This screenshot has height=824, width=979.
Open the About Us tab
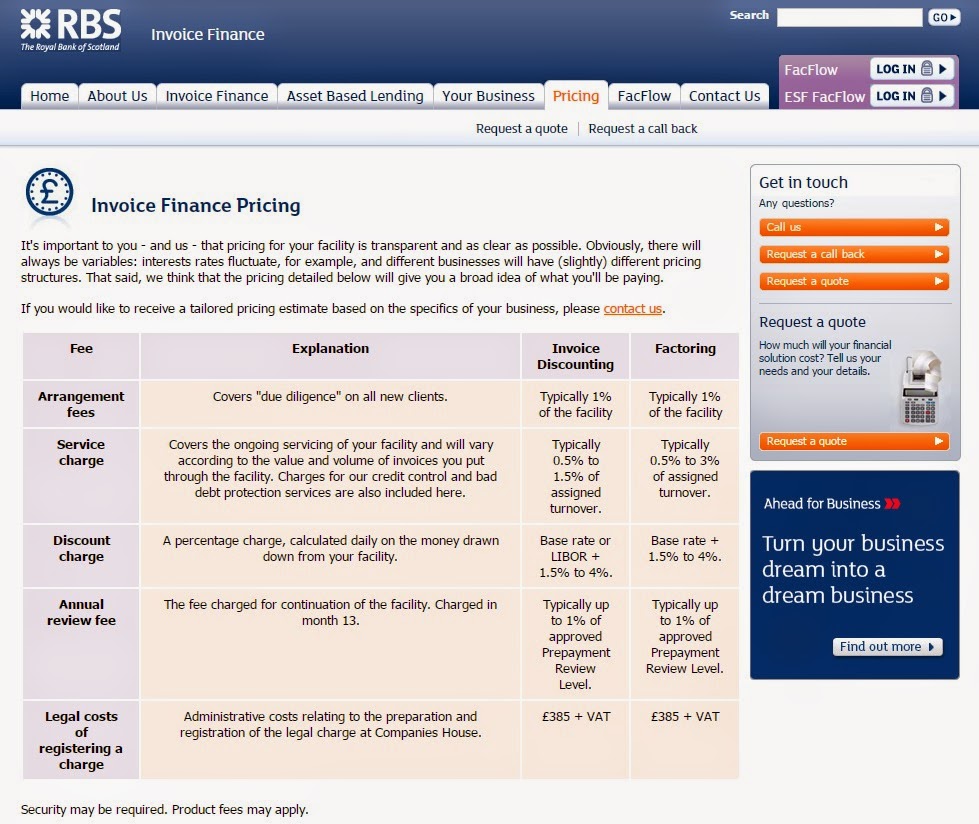pyautogui.click(x=117, y=96)
